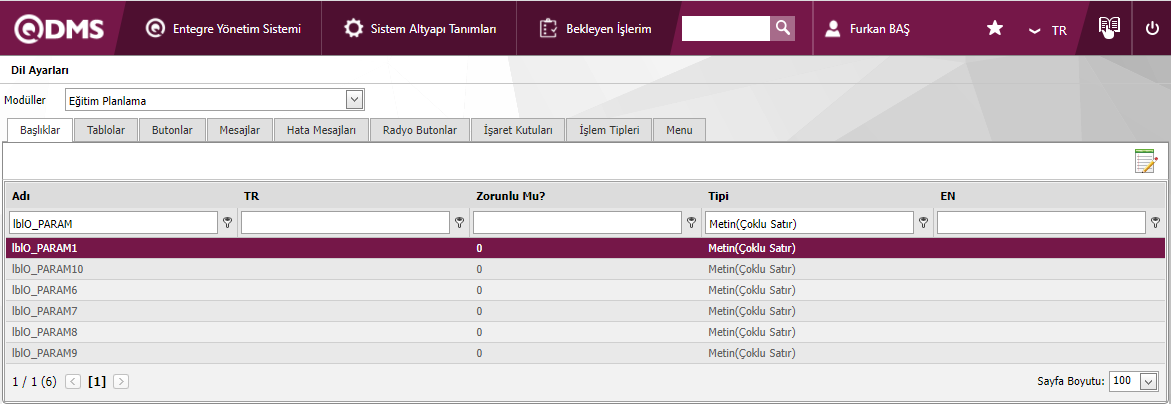The image size is (1171, 404).
Task: Click filter icon beside Tipi filter field
Action: coord(923,223)
